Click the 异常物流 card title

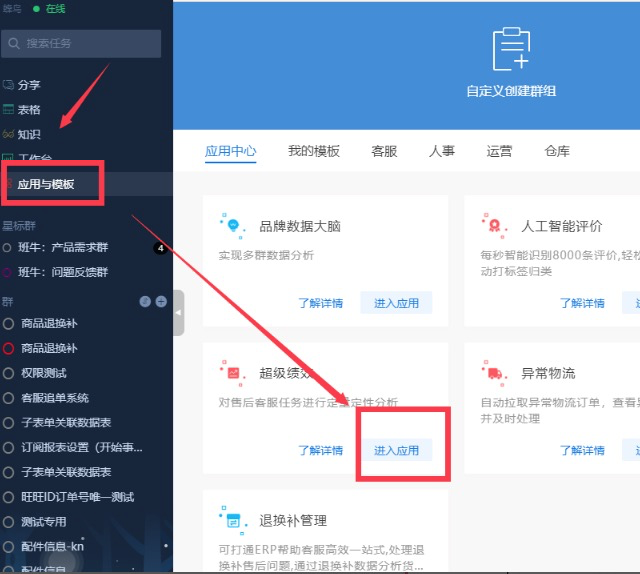click(548, 373)
